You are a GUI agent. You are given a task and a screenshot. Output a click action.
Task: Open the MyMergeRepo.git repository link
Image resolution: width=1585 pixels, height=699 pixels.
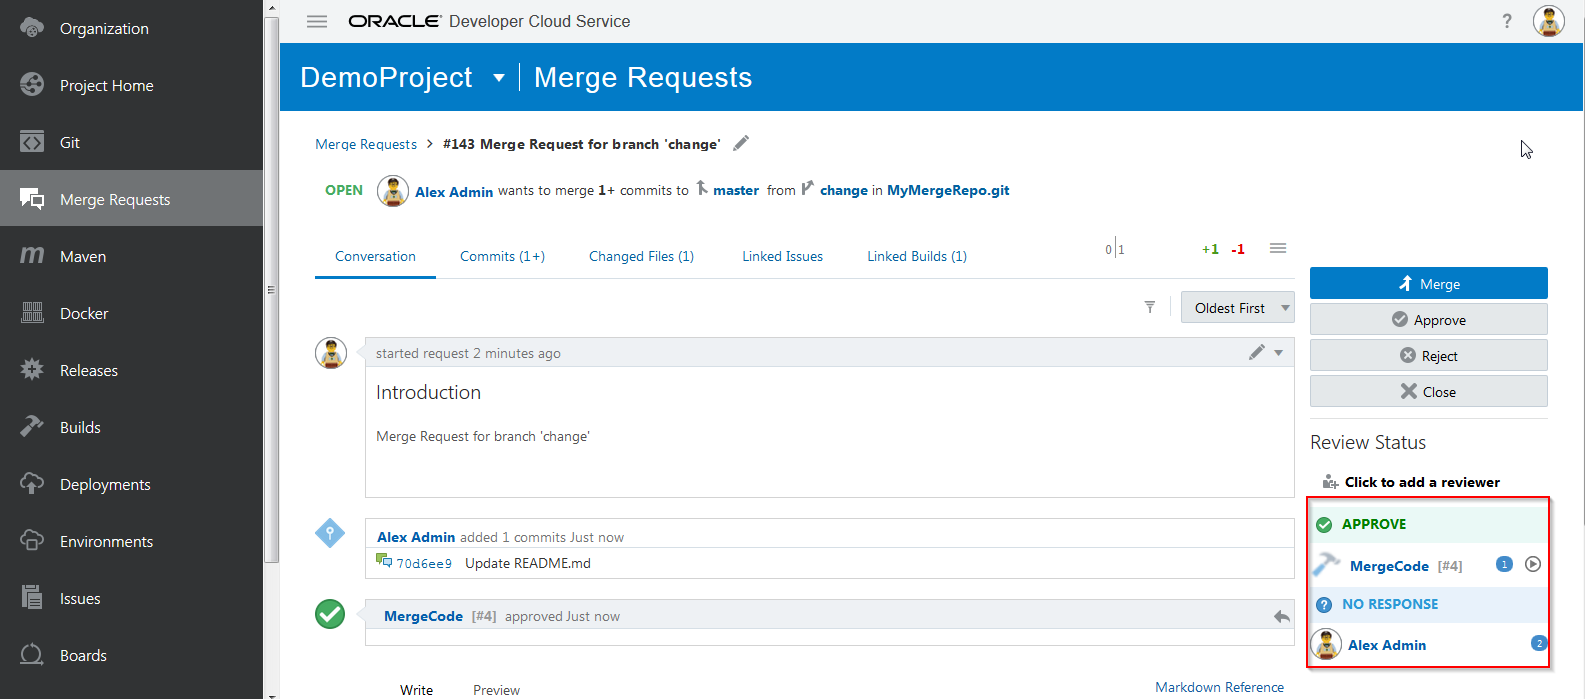pyautogui.click(x=948, y=190)
